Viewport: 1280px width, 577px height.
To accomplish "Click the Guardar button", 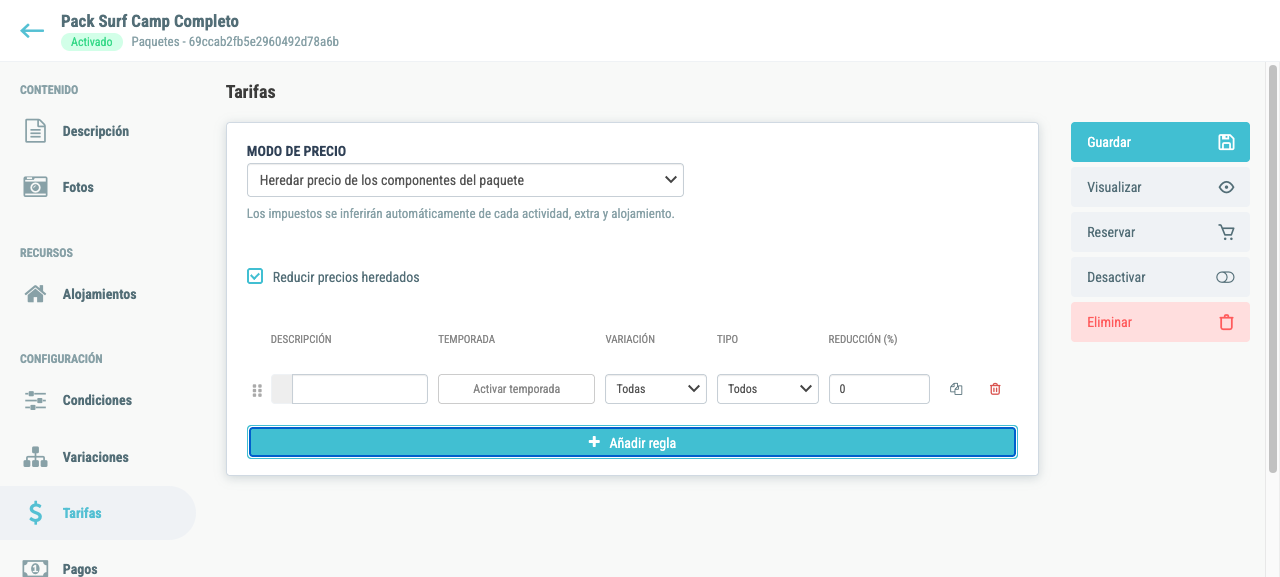I will pyautogui.click(x=1160, y=142).
